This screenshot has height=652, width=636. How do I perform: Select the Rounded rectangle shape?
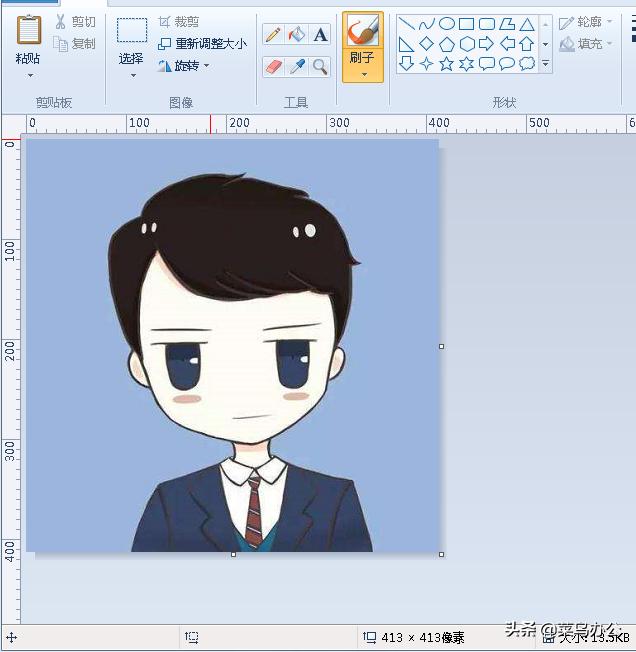[x=487, y=24]
